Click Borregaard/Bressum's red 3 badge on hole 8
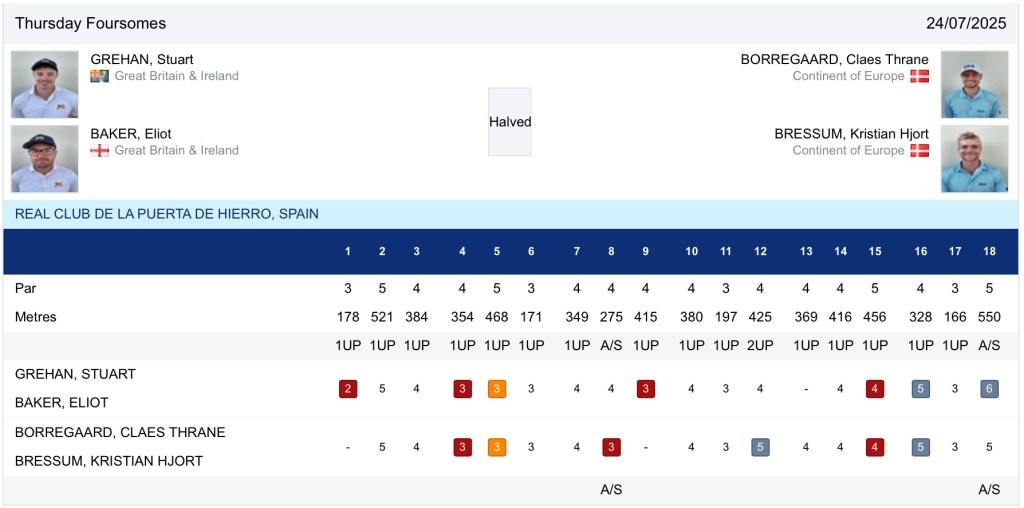 click(612, 447)
